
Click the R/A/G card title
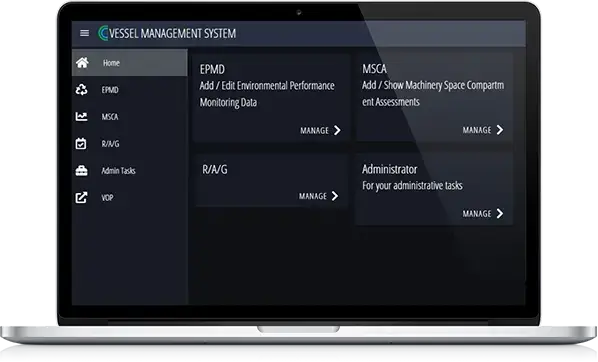[215, 169]
